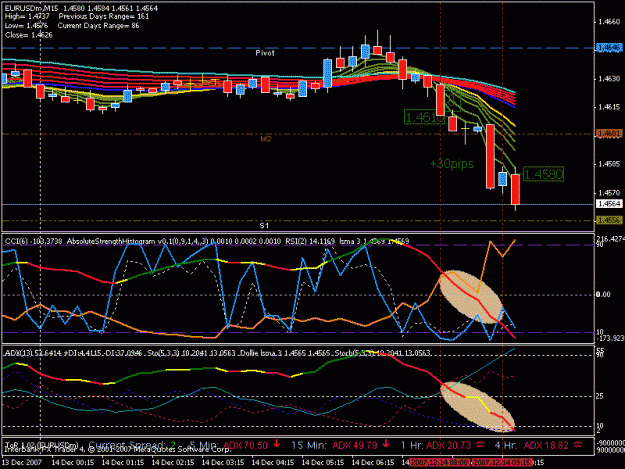The height and width of the screenshot is (469, 625).
Task: Click the red down arrow beside ADX 49.79
Action: [385, 444]
